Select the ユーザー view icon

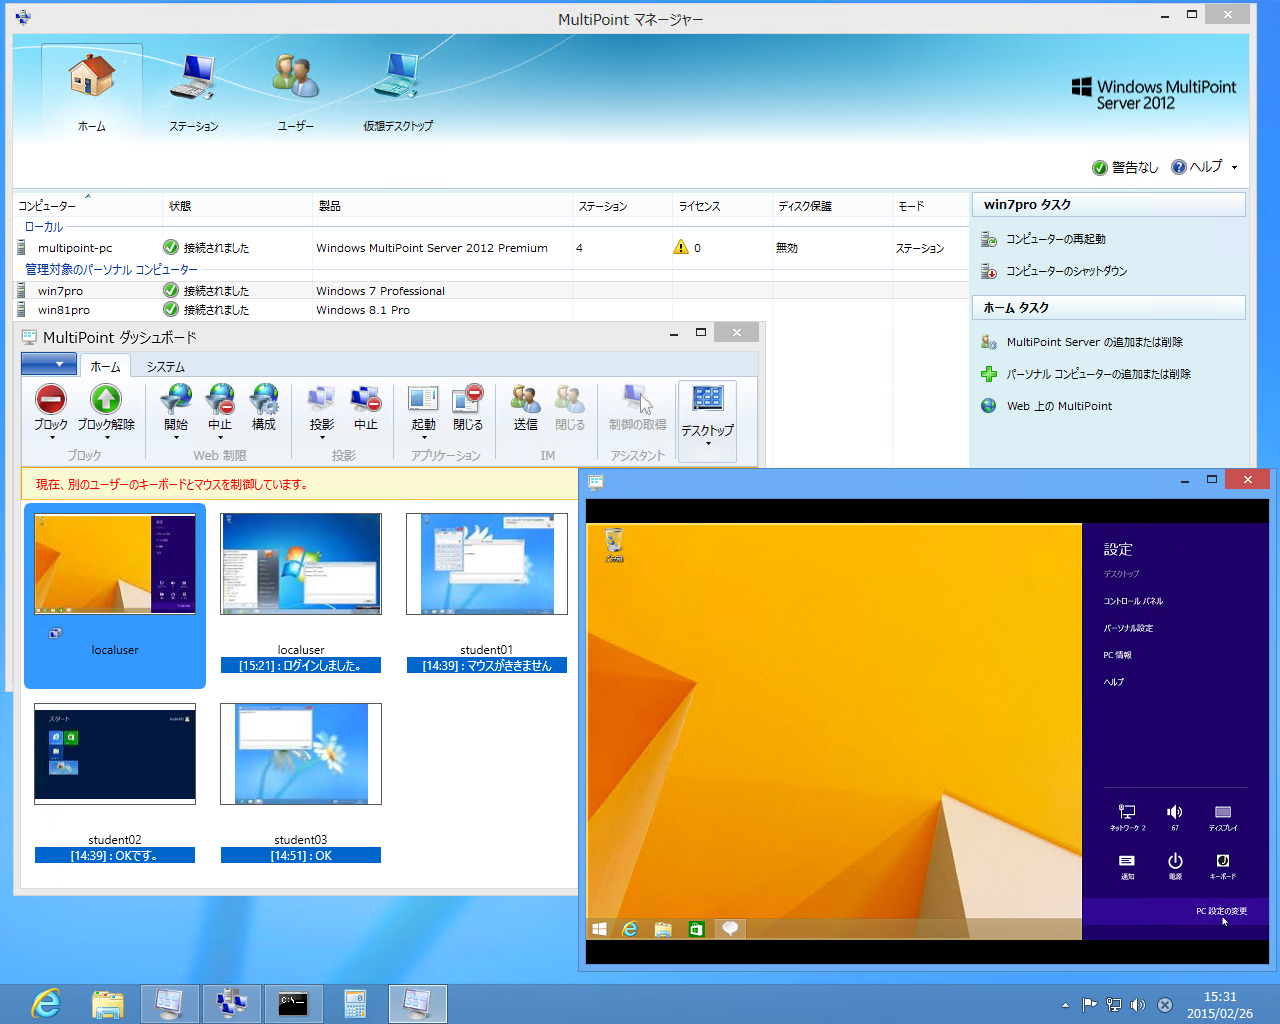pyautogui.click(x=295, y=90)
